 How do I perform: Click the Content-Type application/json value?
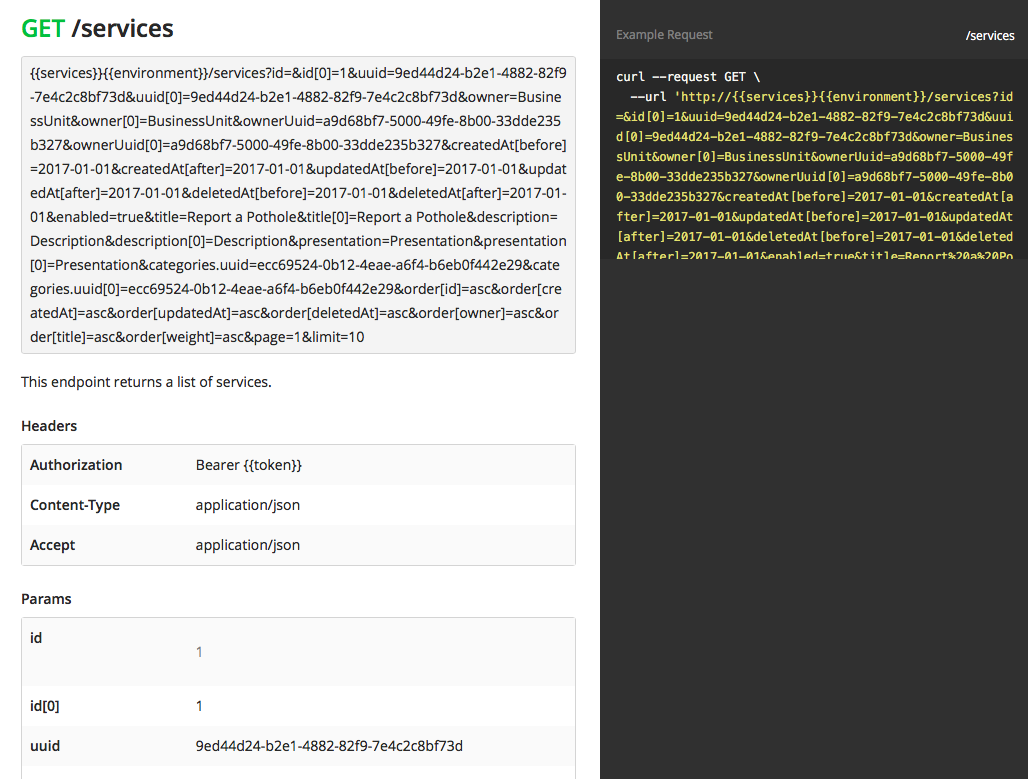click(x=249, y=505)
